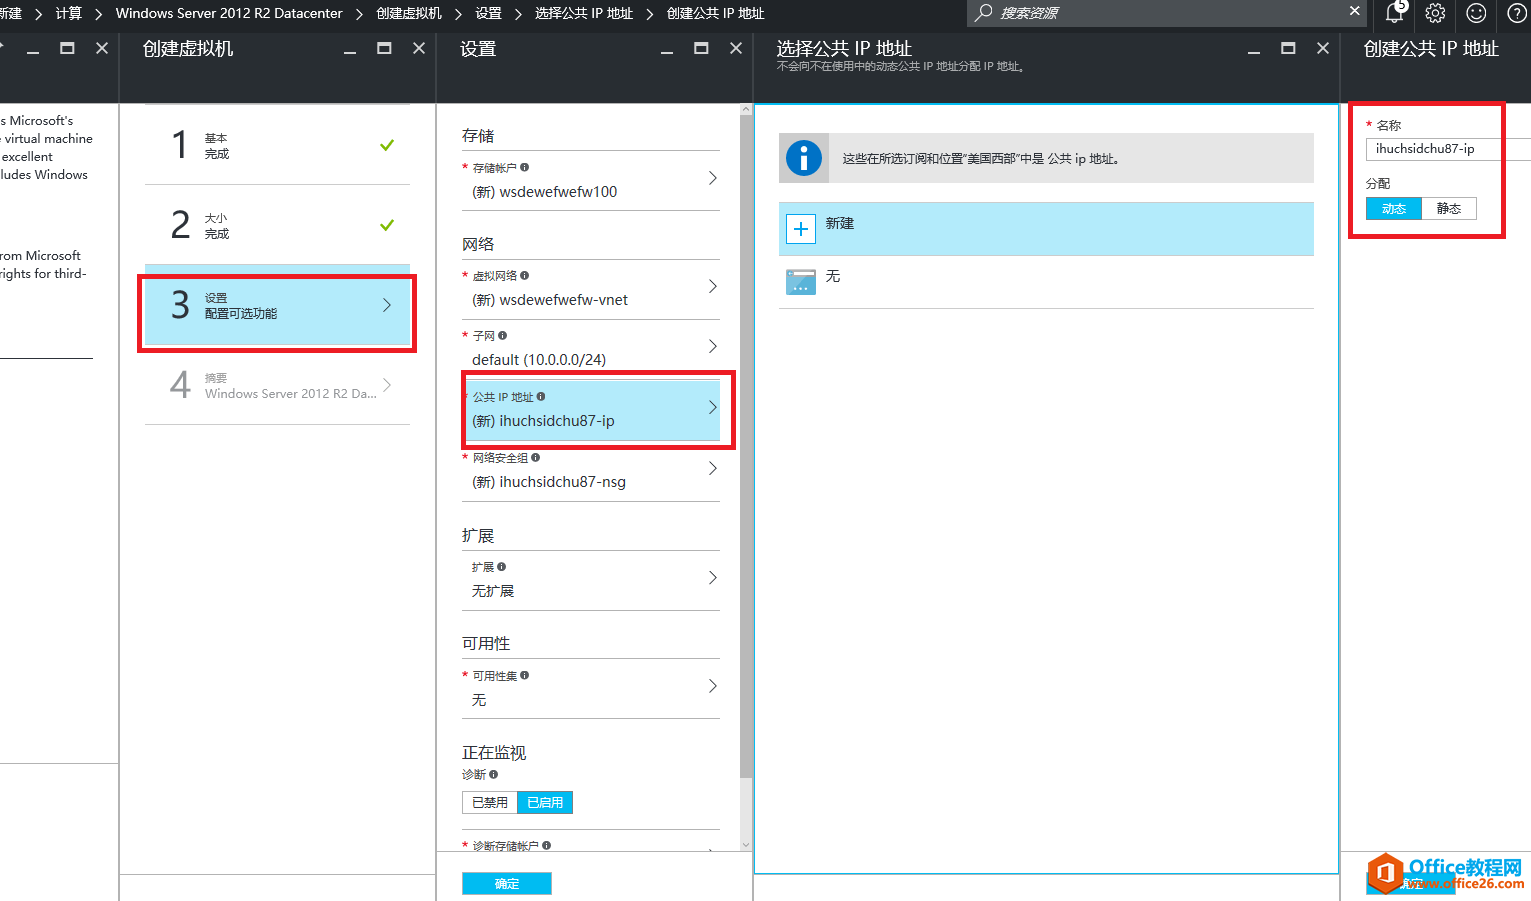This screenshot has width=1531, height=901.
Task: Click info icon beside 子网
Action: tap(502, 336)
